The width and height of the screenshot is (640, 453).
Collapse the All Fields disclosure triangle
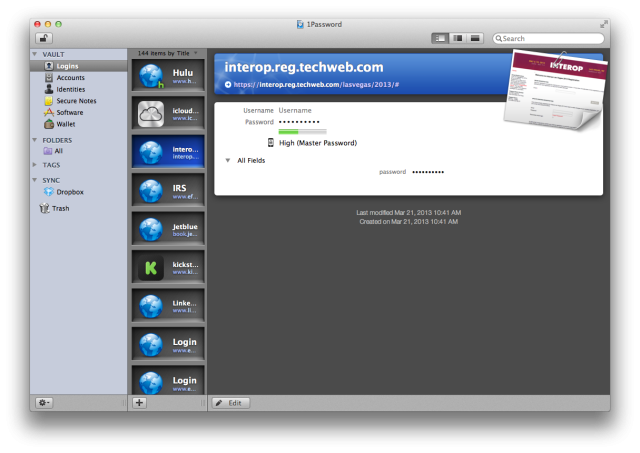click(228, 160)
